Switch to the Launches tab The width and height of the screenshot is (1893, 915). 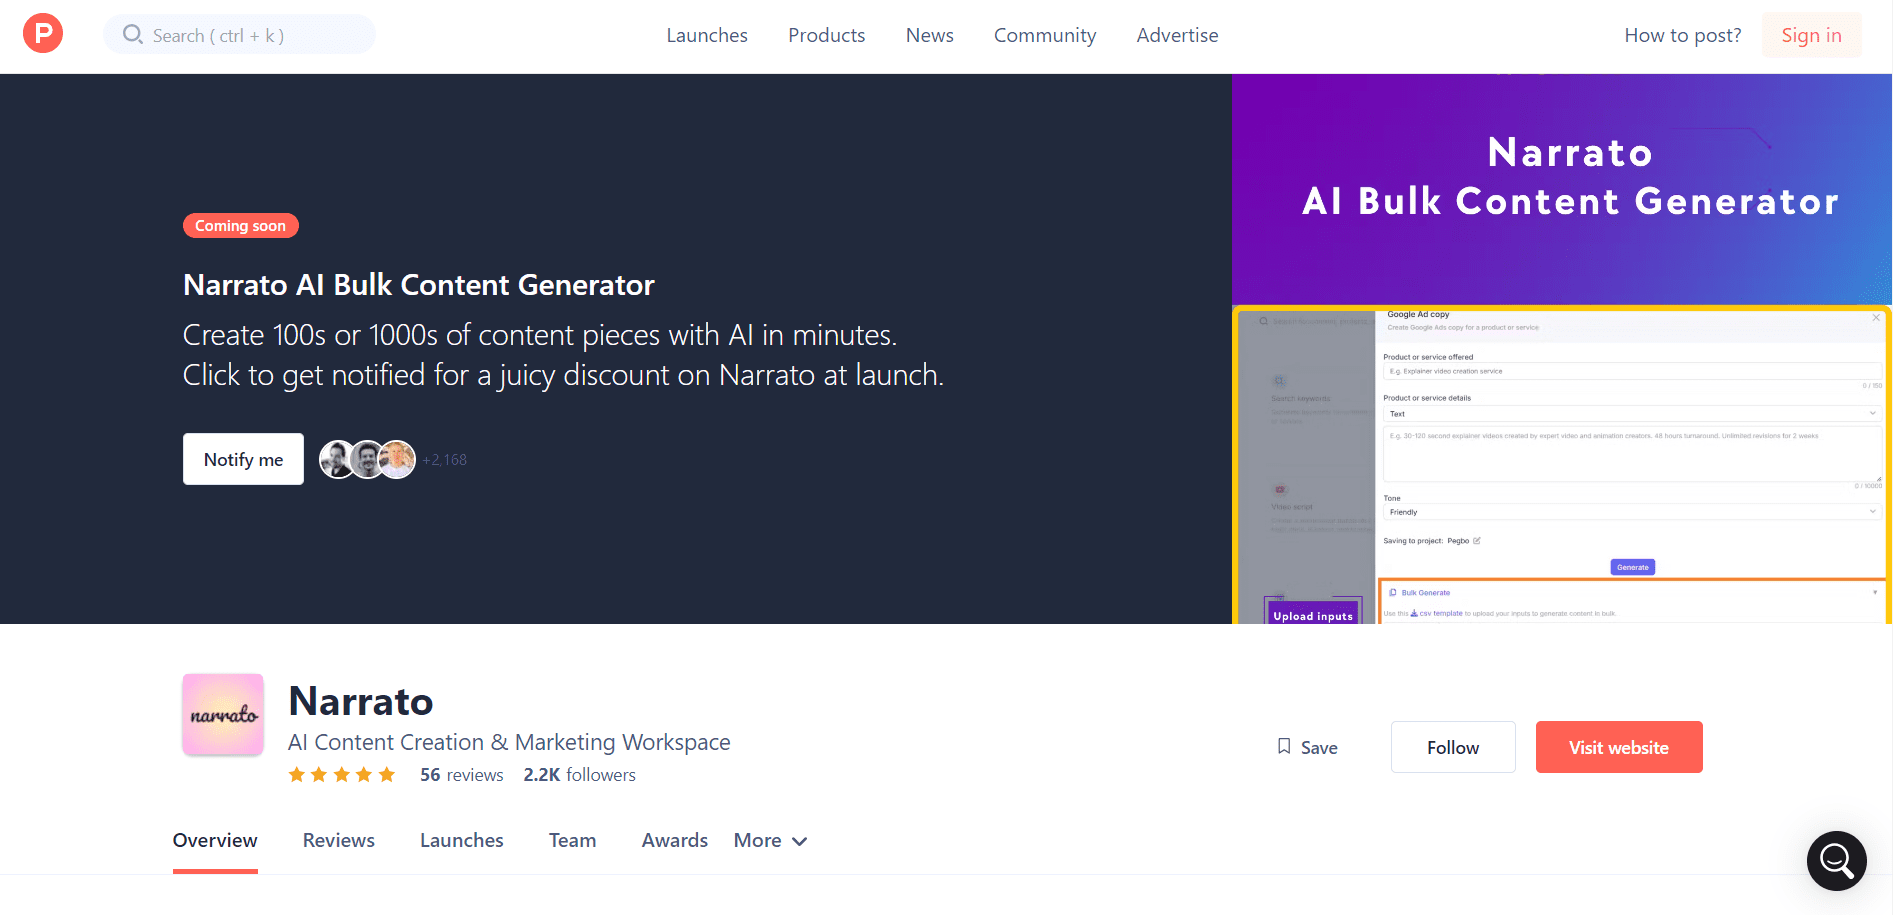tap(462, 841)
